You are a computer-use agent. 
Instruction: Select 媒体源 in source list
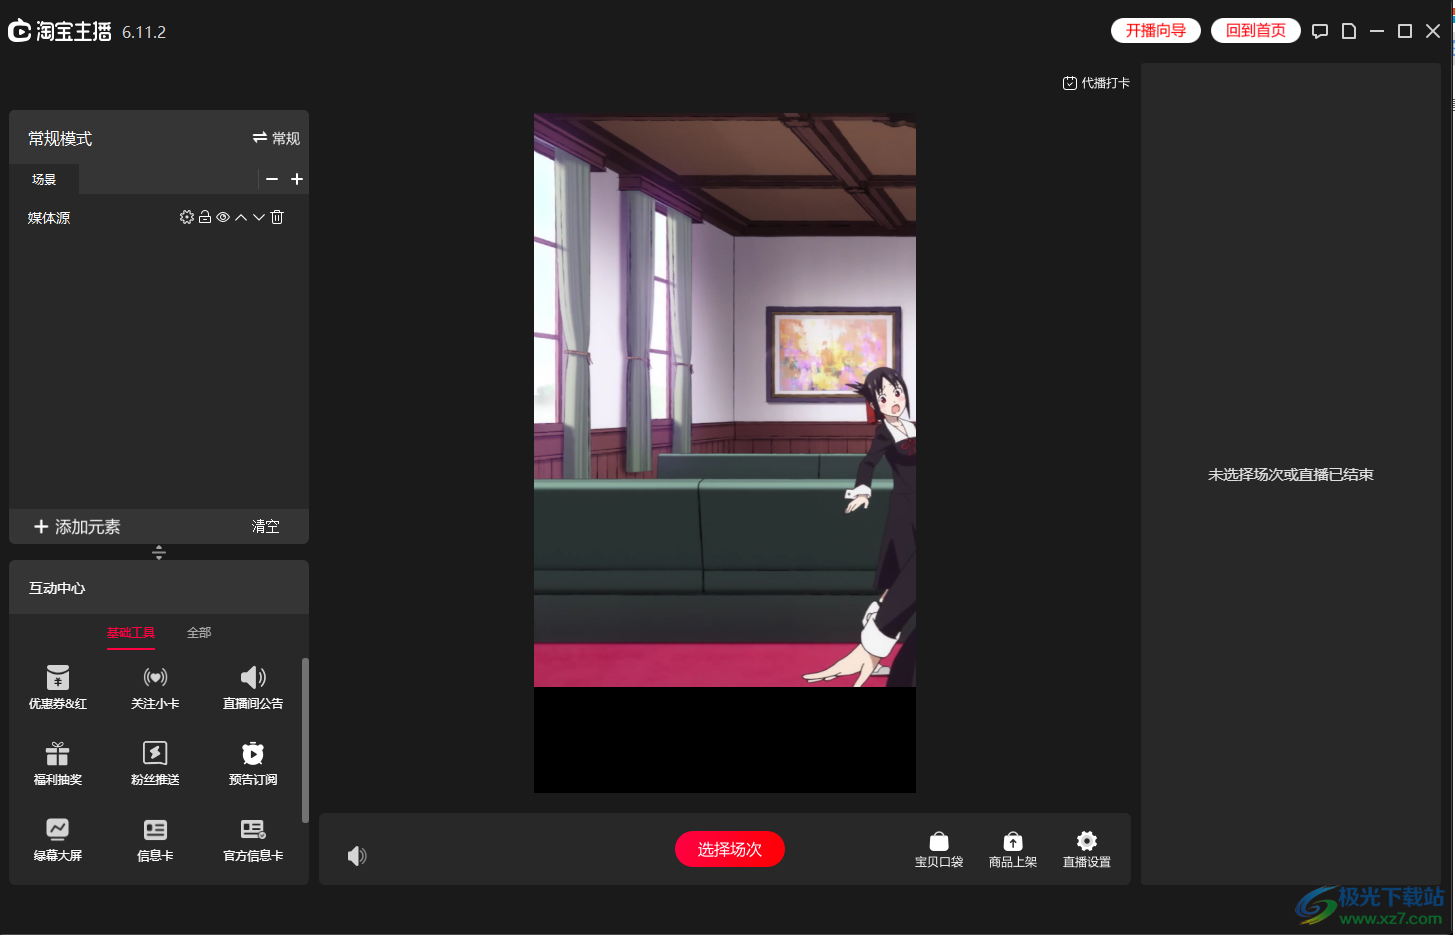tap(49, 218)
